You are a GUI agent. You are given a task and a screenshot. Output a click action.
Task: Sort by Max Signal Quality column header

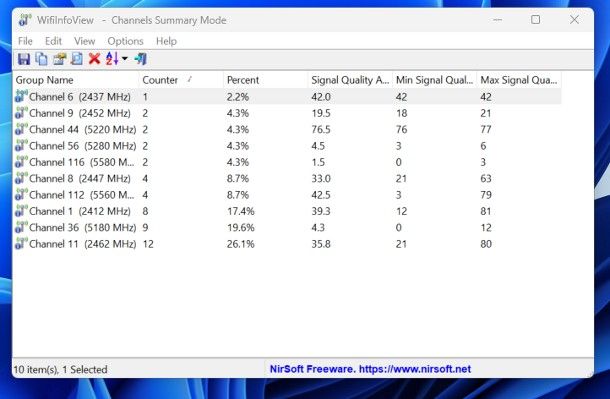coord(519,80)
